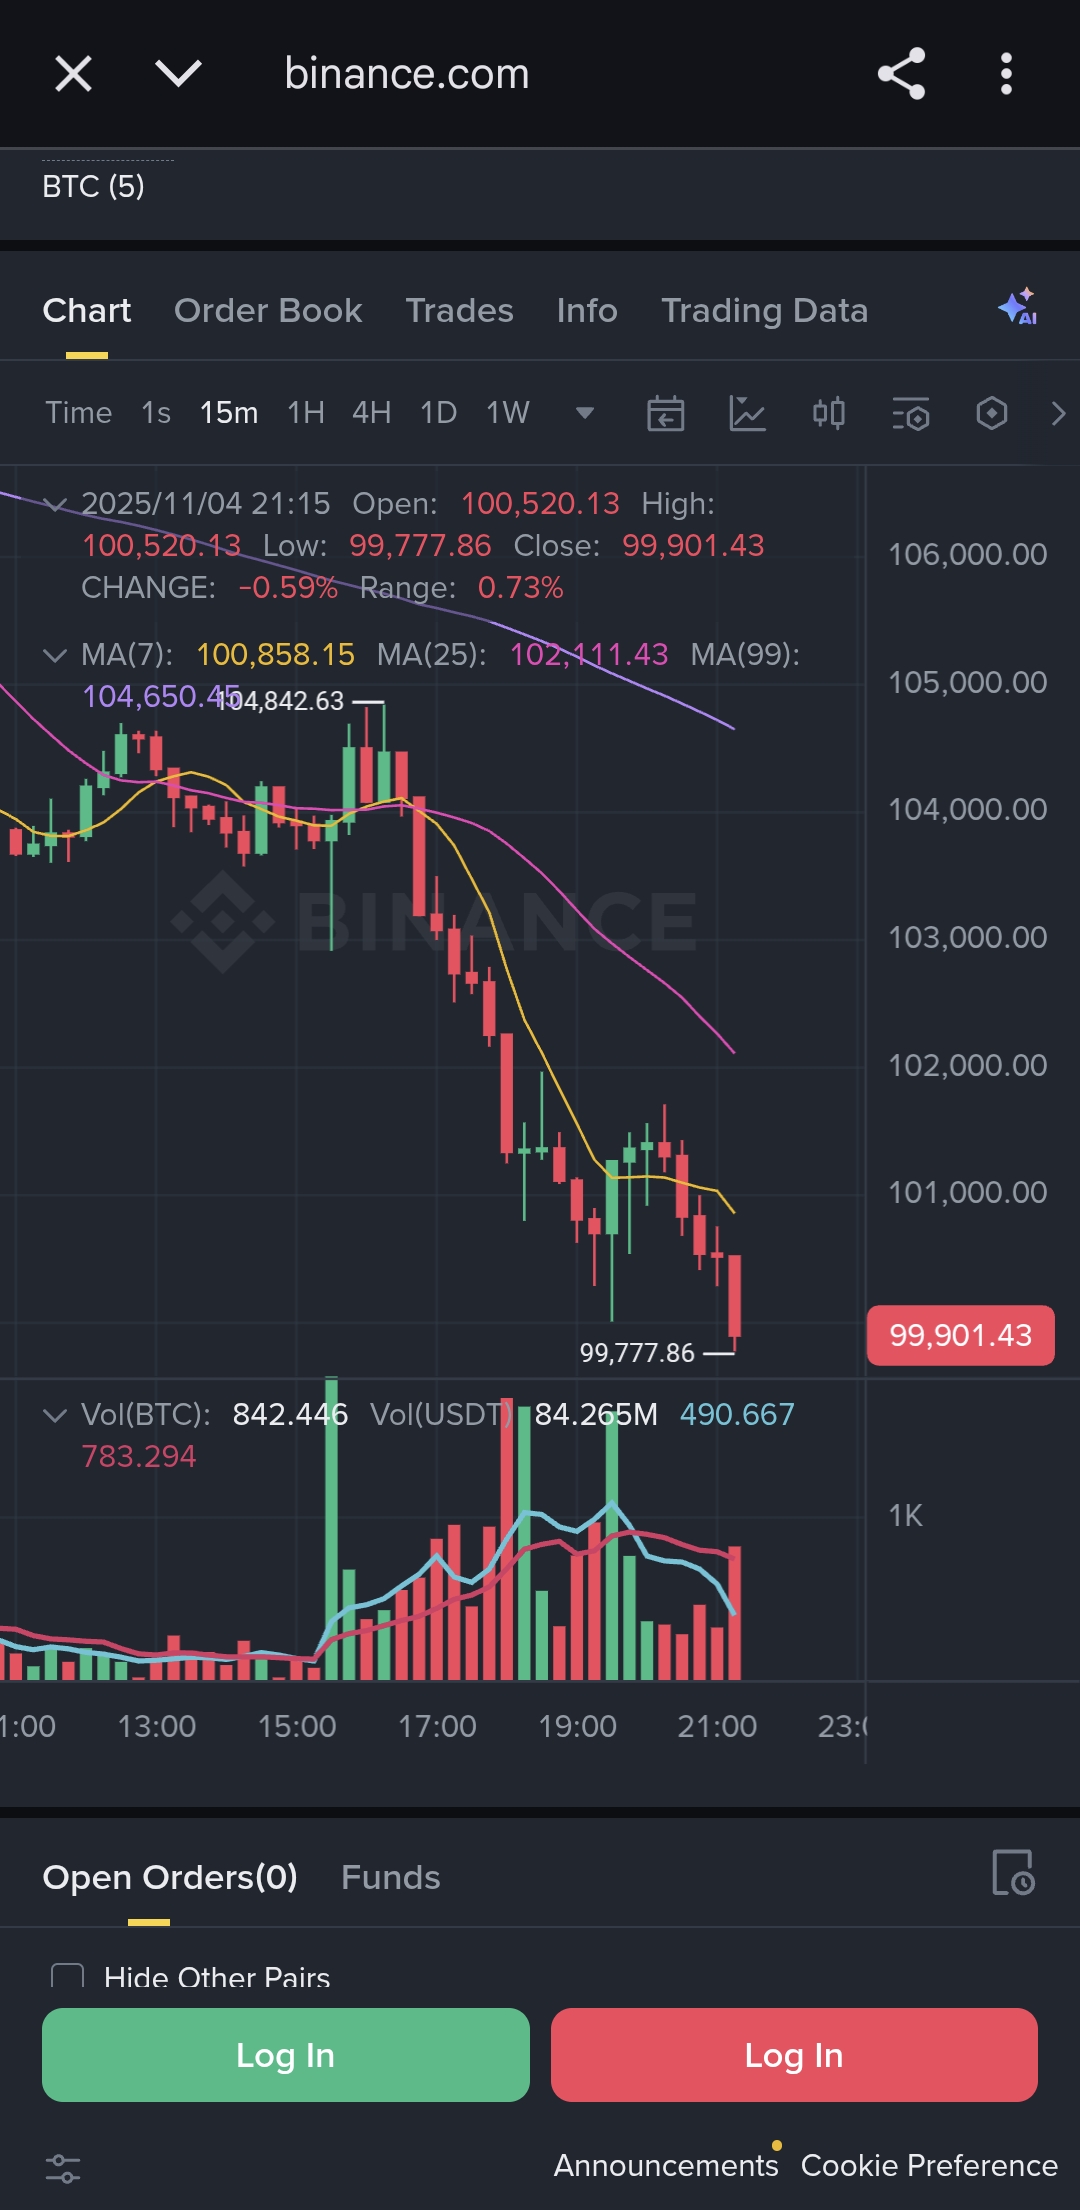Open the AI assistant sparkle icon
Viewport: 1080px width, 2210px height.
[x=1018, y=308]
